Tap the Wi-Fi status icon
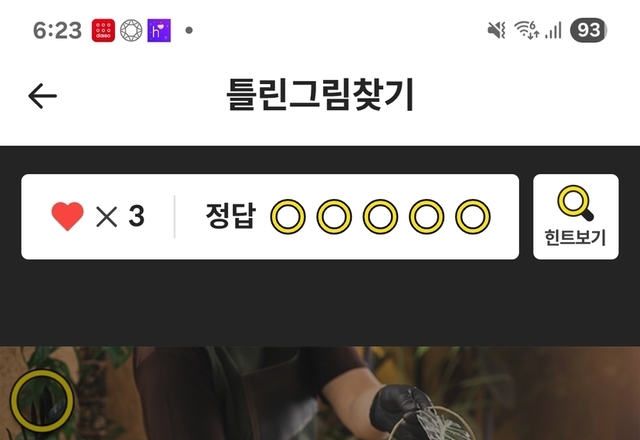The height and width of the screenshot is (440, 640). [527, 30]
